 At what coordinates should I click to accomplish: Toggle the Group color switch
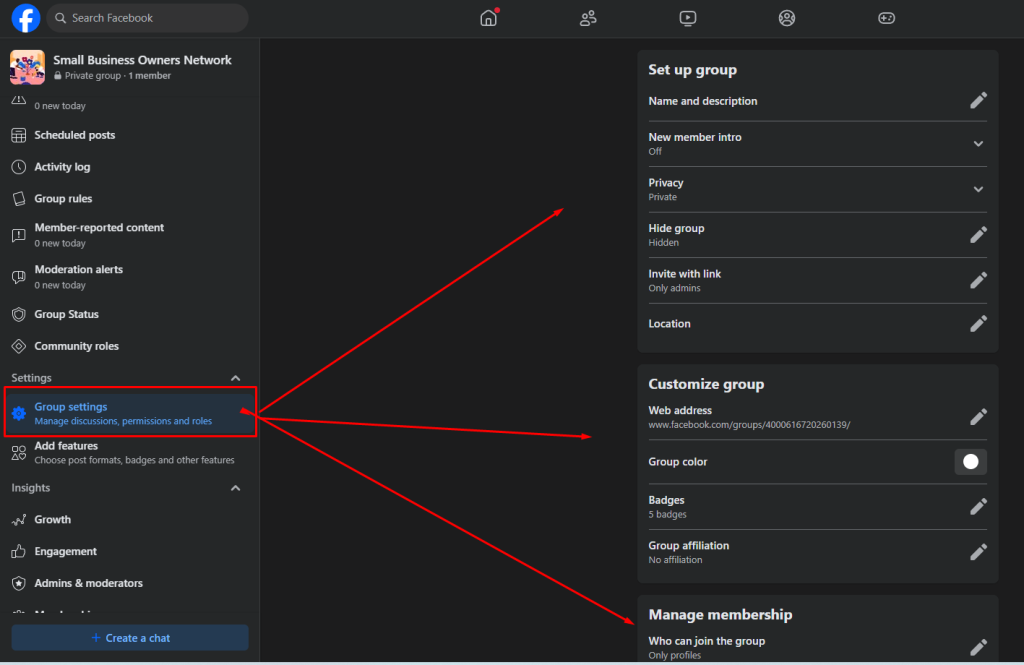click(970, 462)
